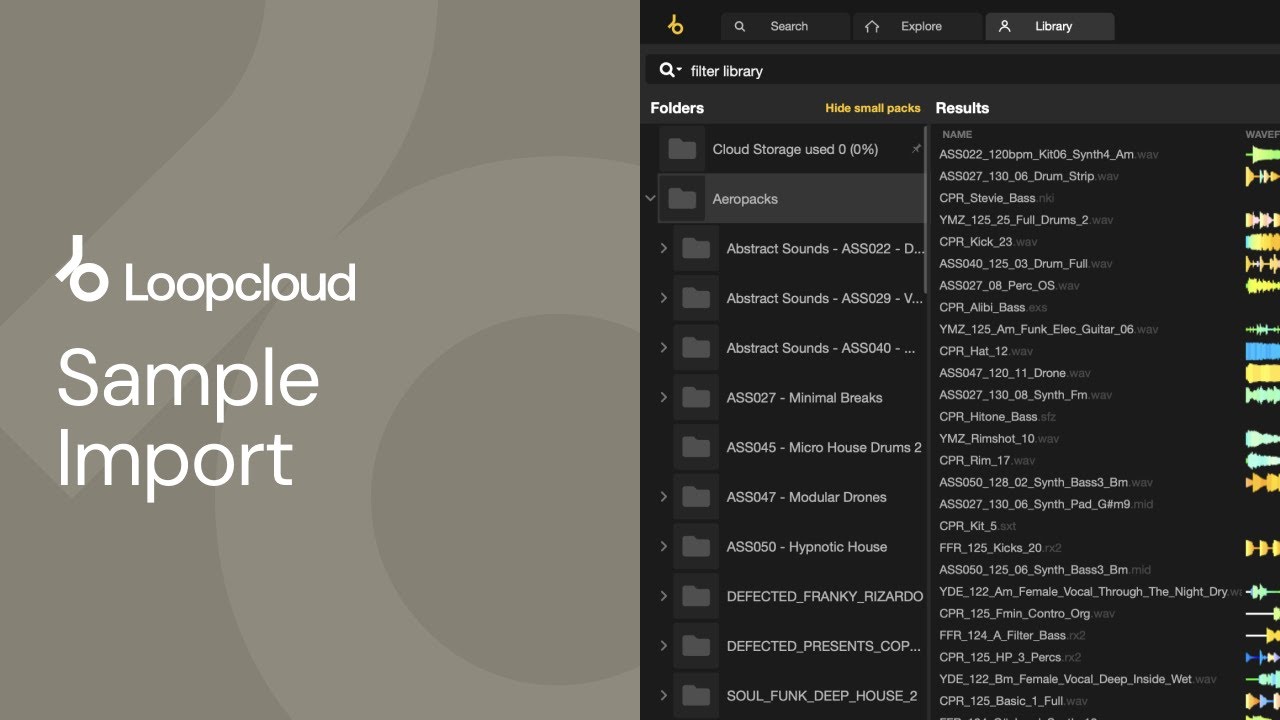Select CPR_Stevie_Bass.nki file
Viewport: 1280px width, 720px height.
[x=997, y=198]
